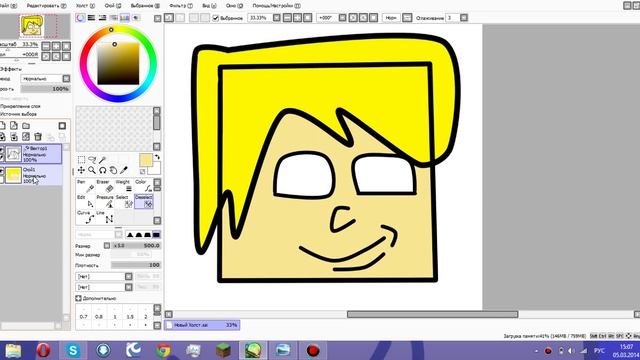This screenshot has height=360, width=640.
Task: Toggle the color wheel panel
Action: click(80, 18)
